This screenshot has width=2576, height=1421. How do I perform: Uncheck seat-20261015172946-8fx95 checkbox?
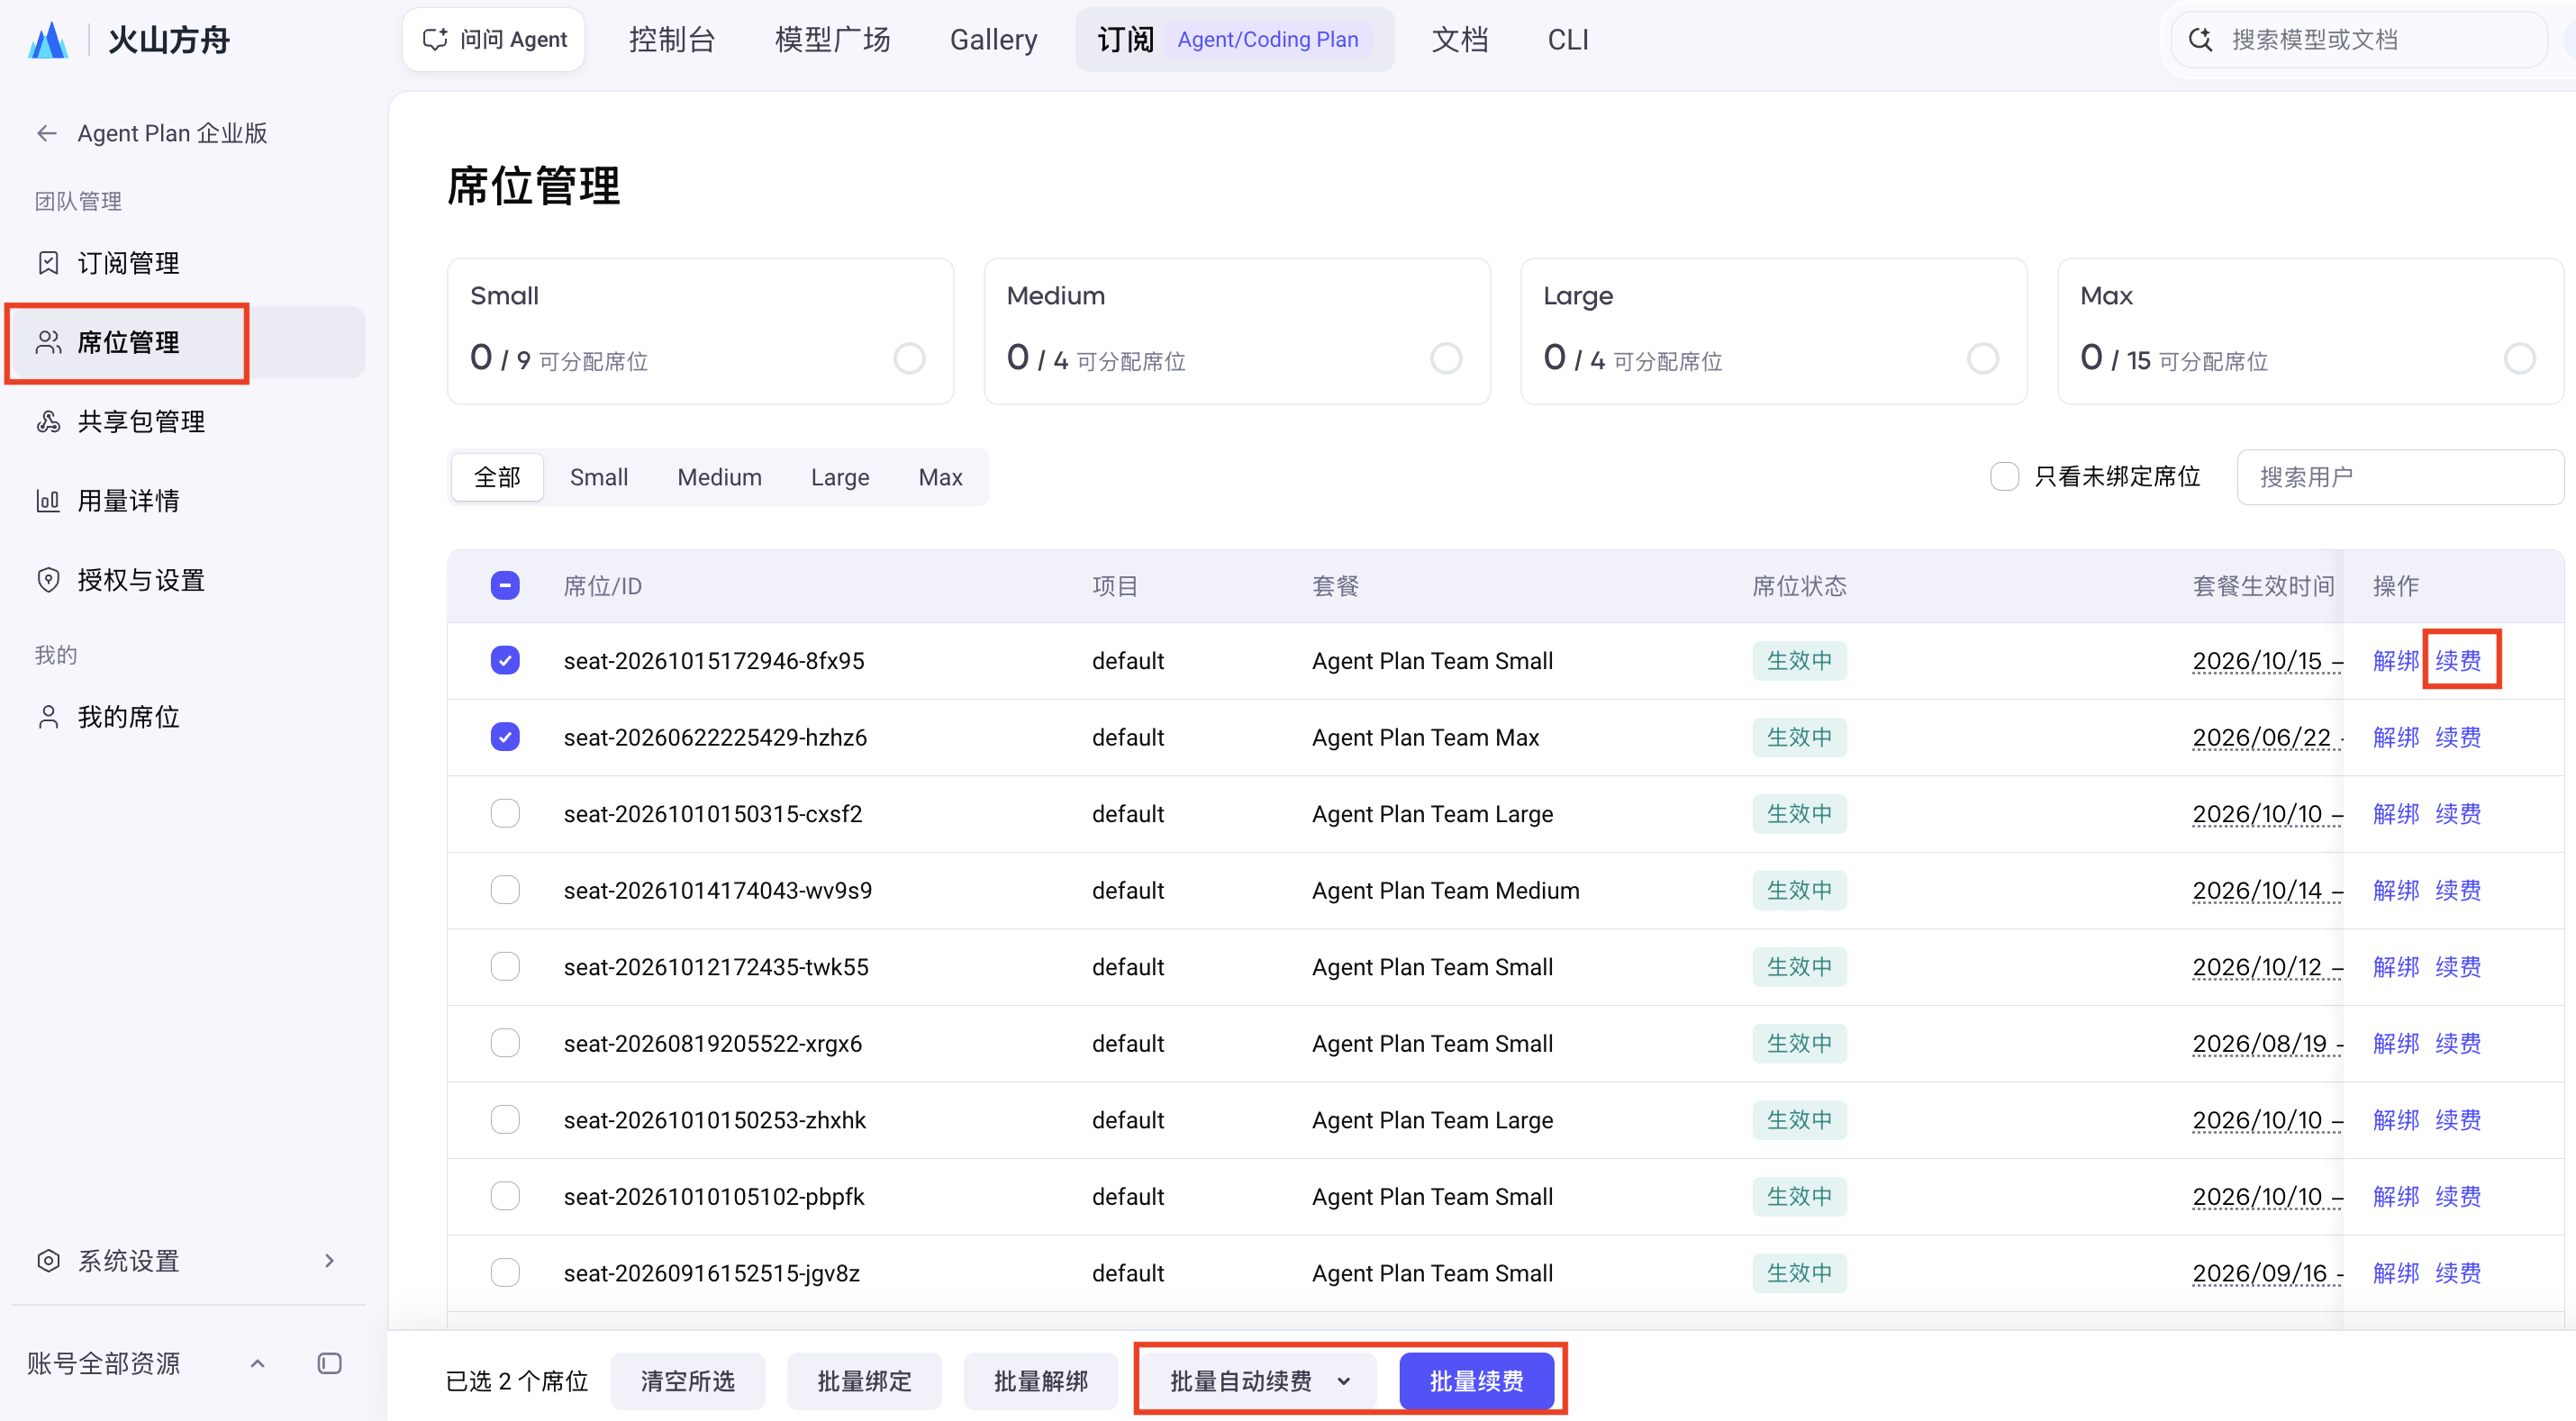pyautogui.click(x=505, y=660)
